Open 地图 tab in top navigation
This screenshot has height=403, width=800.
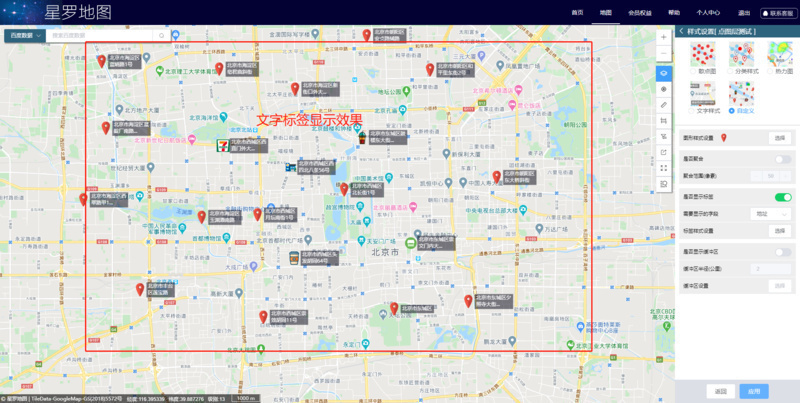click(606, 13)
